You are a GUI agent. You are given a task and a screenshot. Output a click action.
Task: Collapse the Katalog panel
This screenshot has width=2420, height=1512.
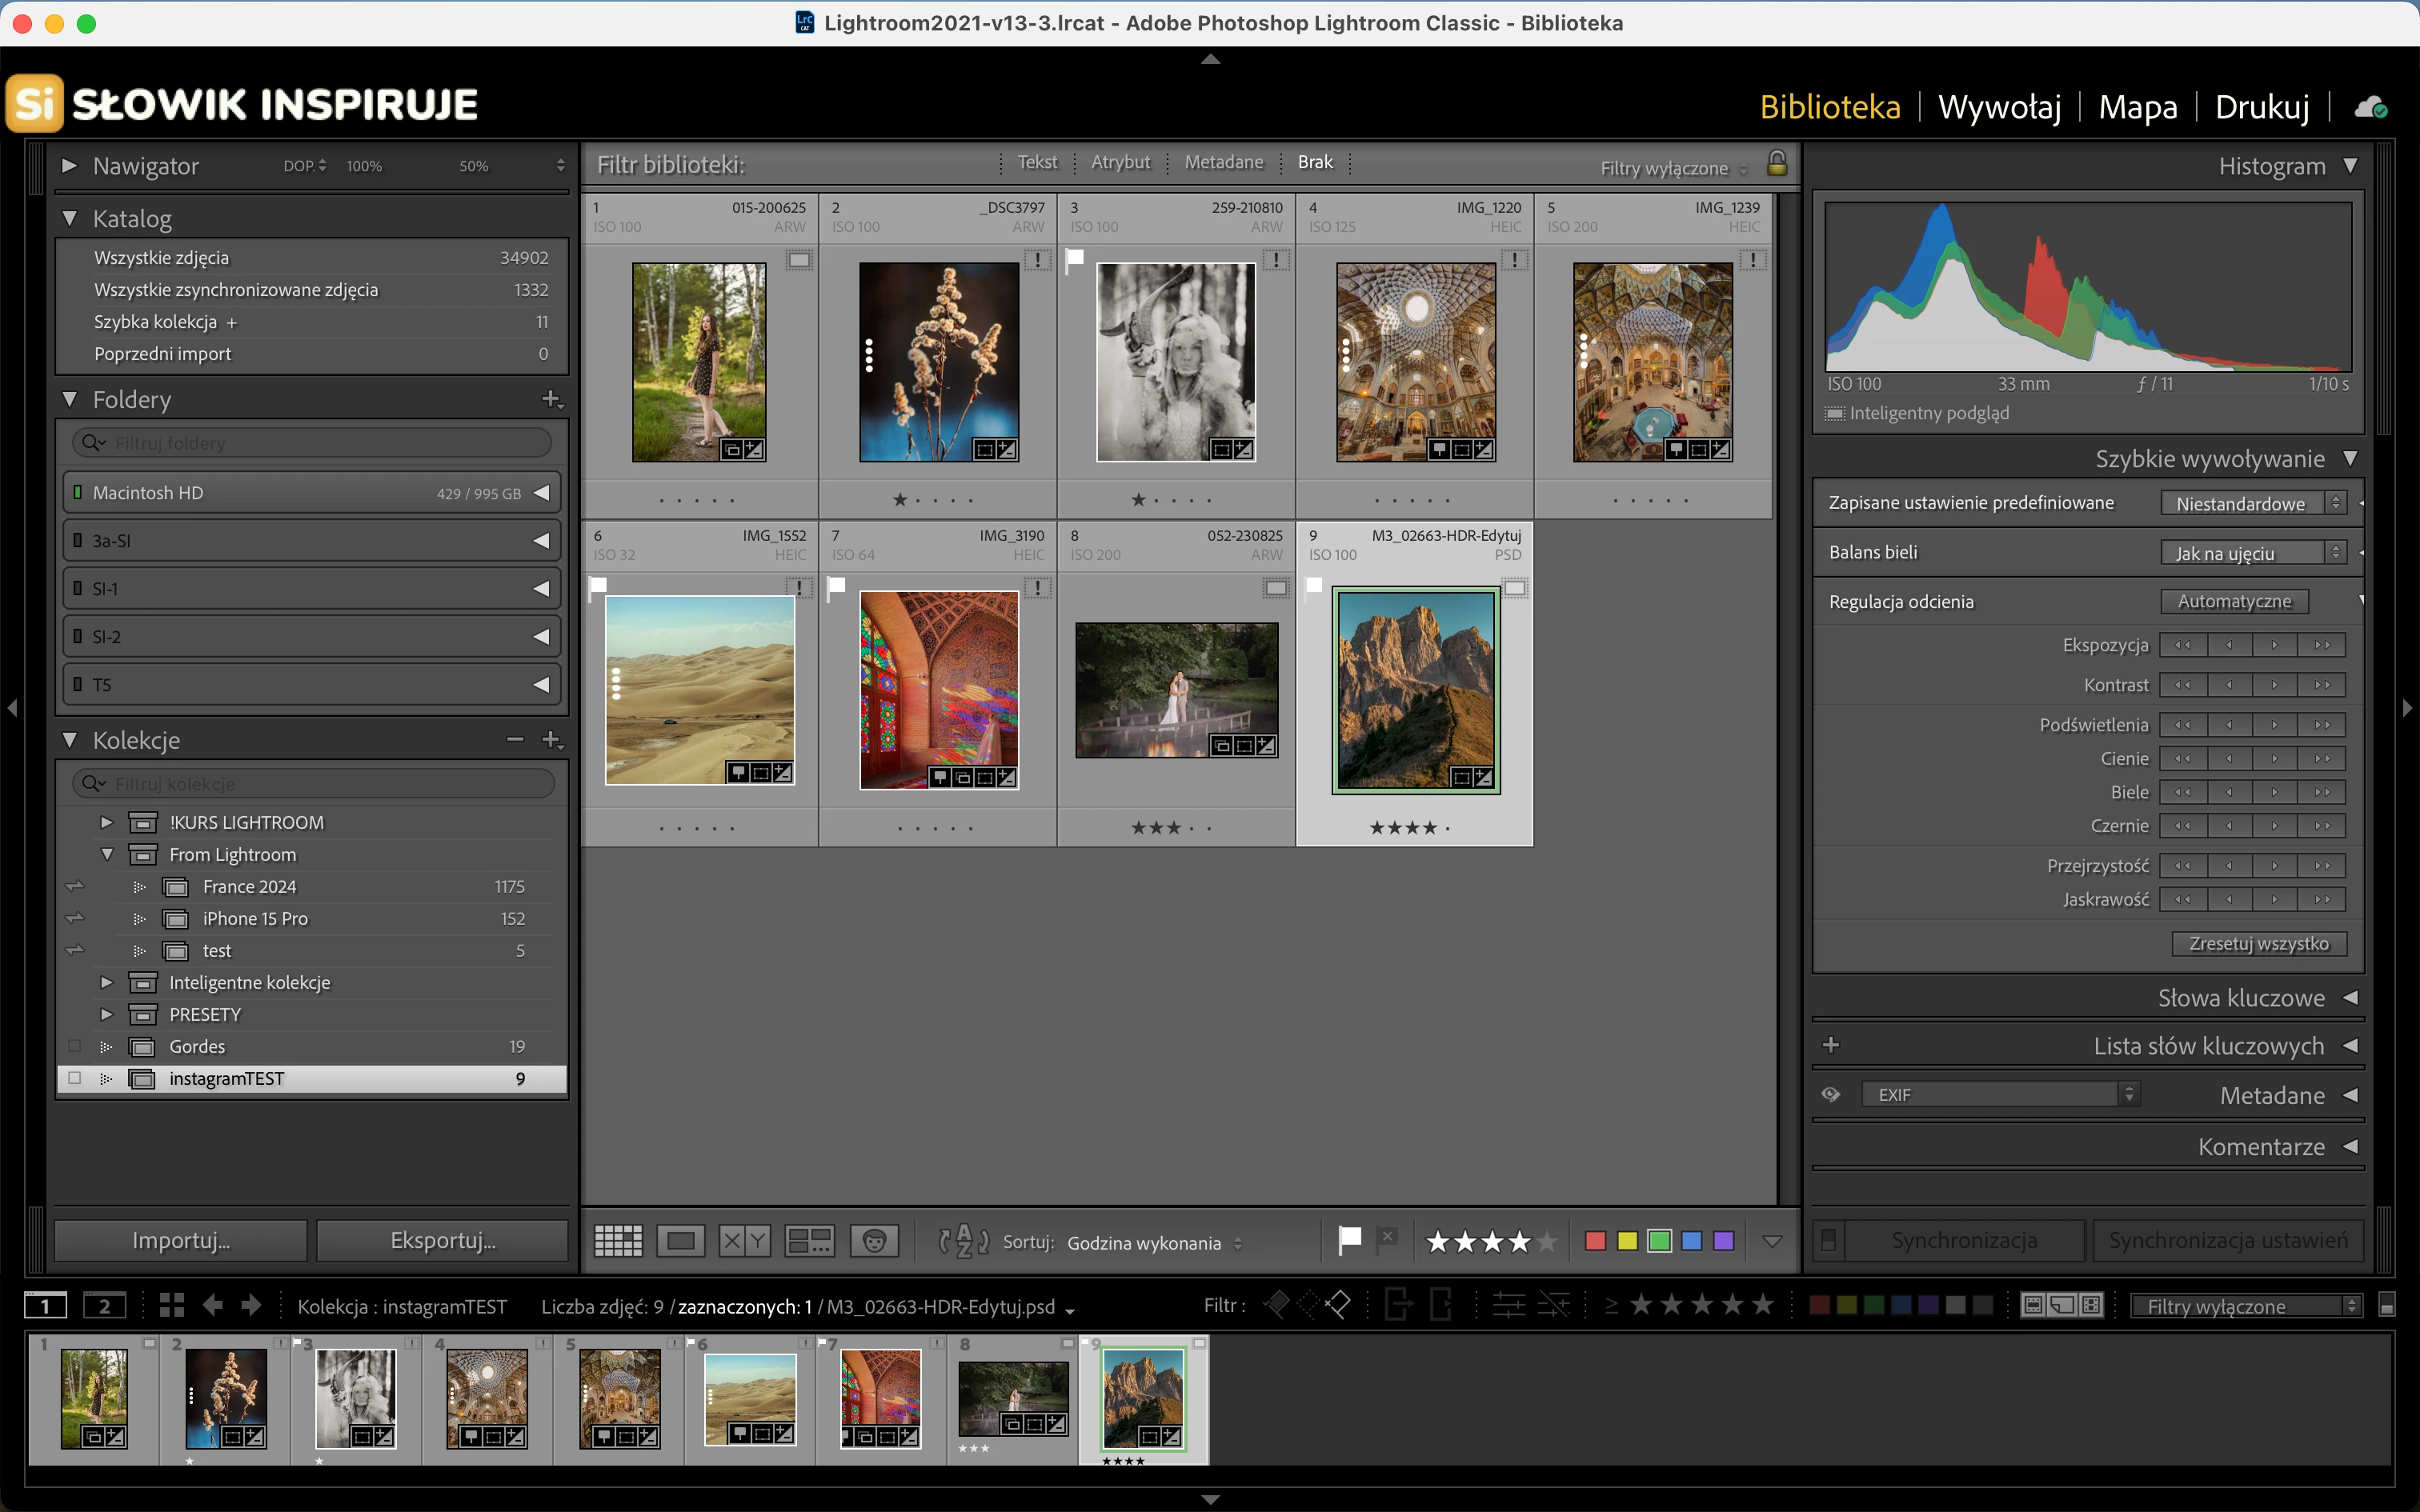click(70, 218)
